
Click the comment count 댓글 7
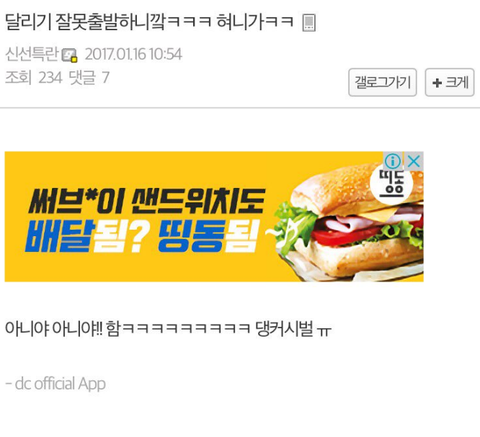click(x=89, y=78)
